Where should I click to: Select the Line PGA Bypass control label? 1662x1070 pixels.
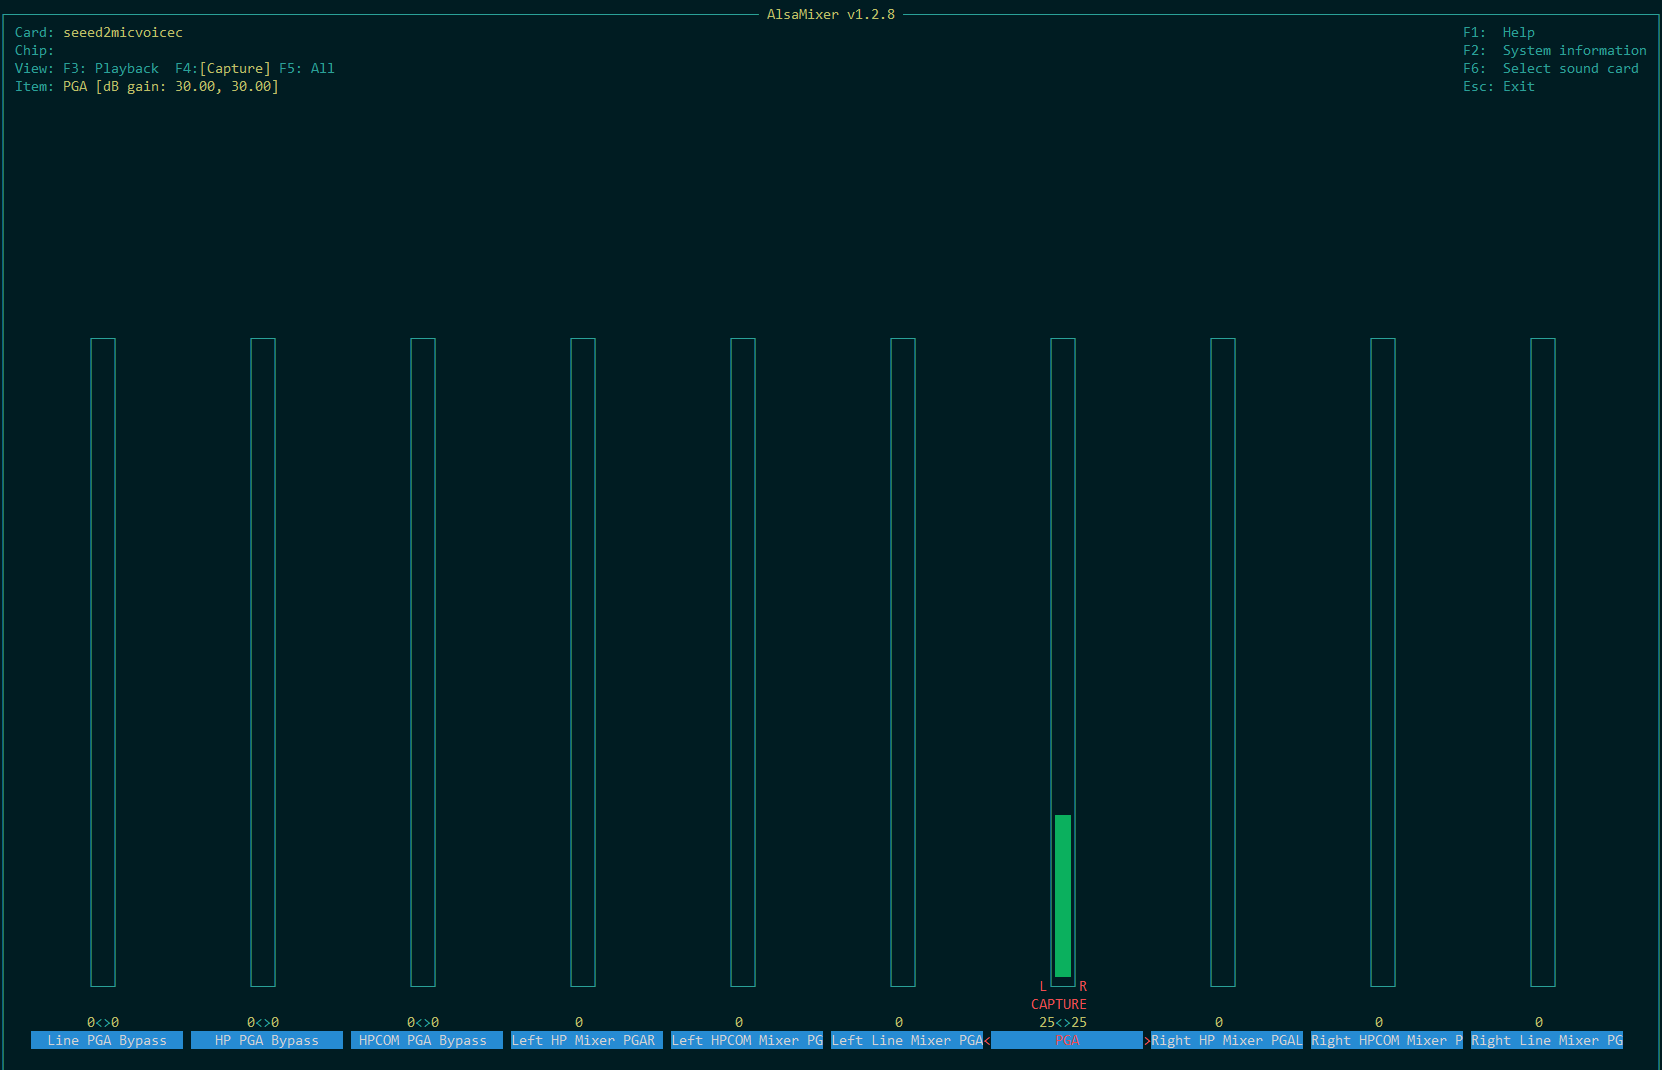pyautogui.click(x=107, y=1040)
